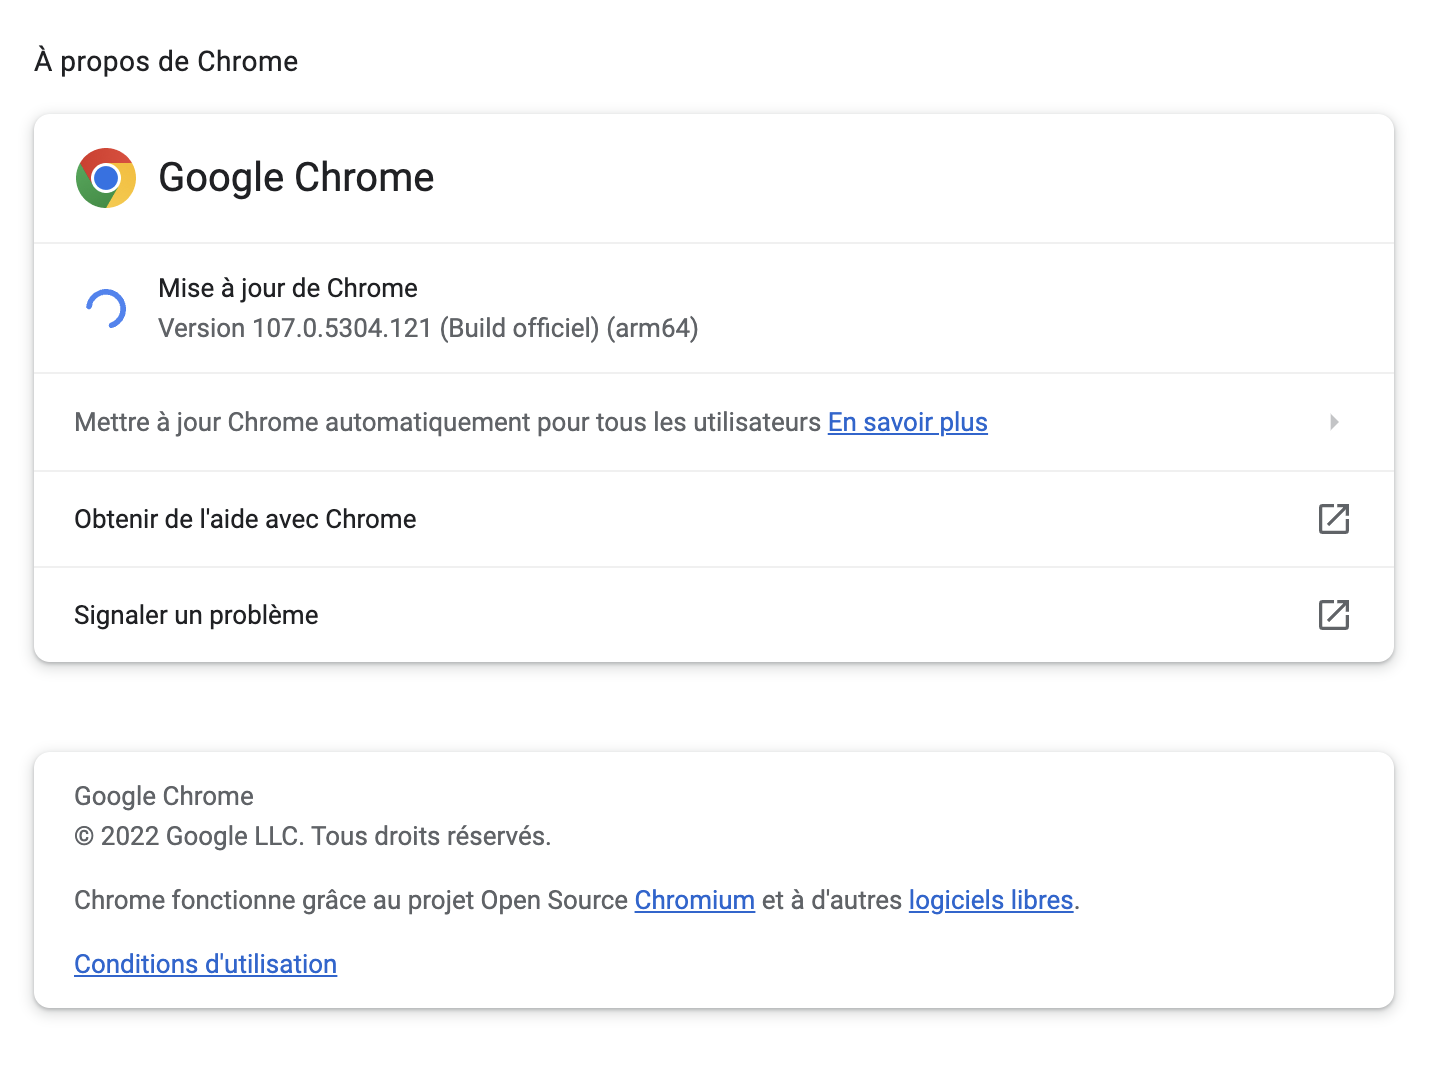This screenshot has width=1444, height=1074.
Task: Select Signaler un problème row
Action: (714, 615)
